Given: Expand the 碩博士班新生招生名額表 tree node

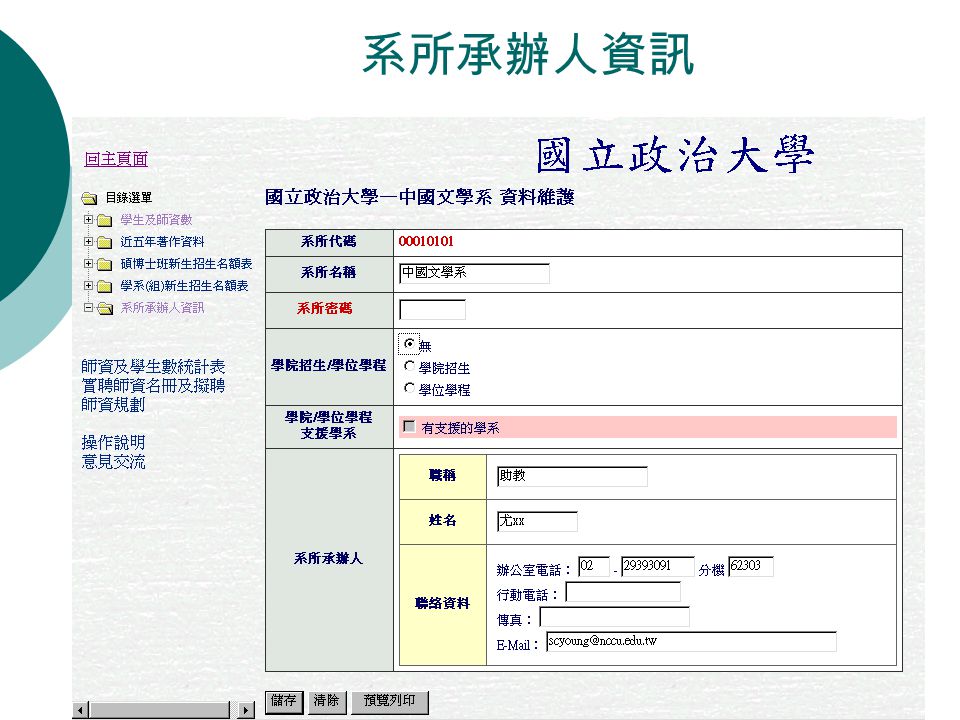Looking at the screenshot, I should pos(88,263).
